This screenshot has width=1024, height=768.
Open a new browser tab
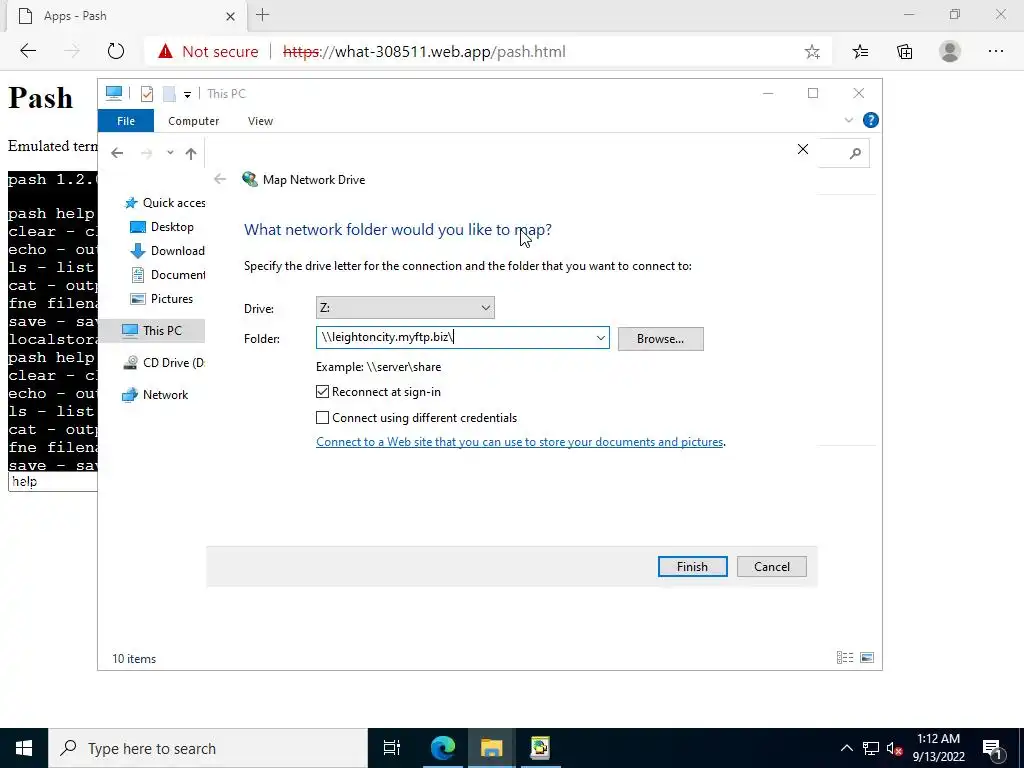tap(263, 15)
